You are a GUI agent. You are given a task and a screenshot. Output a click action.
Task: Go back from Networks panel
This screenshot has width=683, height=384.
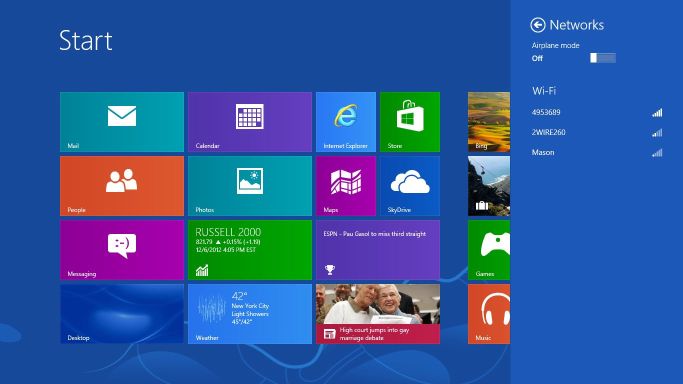click(538, 25)
